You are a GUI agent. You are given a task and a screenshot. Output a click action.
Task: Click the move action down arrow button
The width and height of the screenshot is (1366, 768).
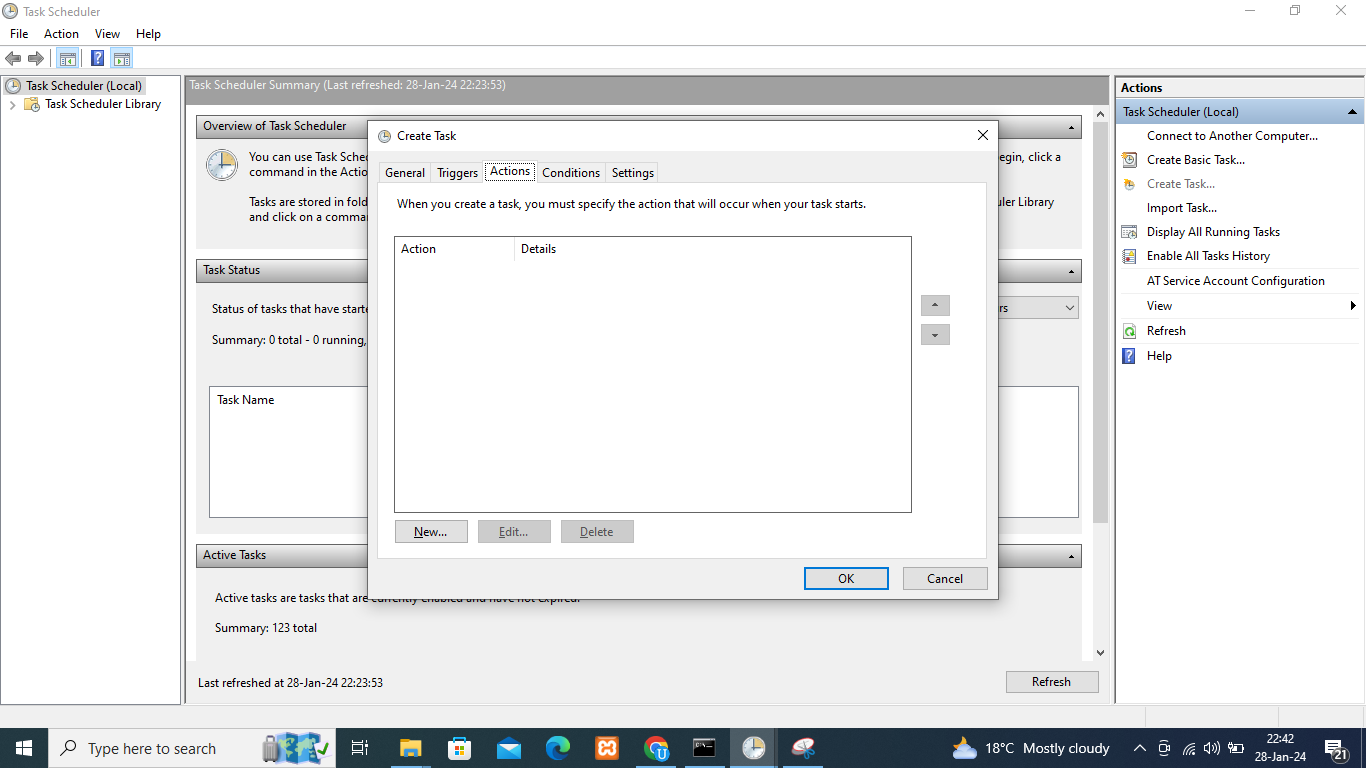point(935,335)
